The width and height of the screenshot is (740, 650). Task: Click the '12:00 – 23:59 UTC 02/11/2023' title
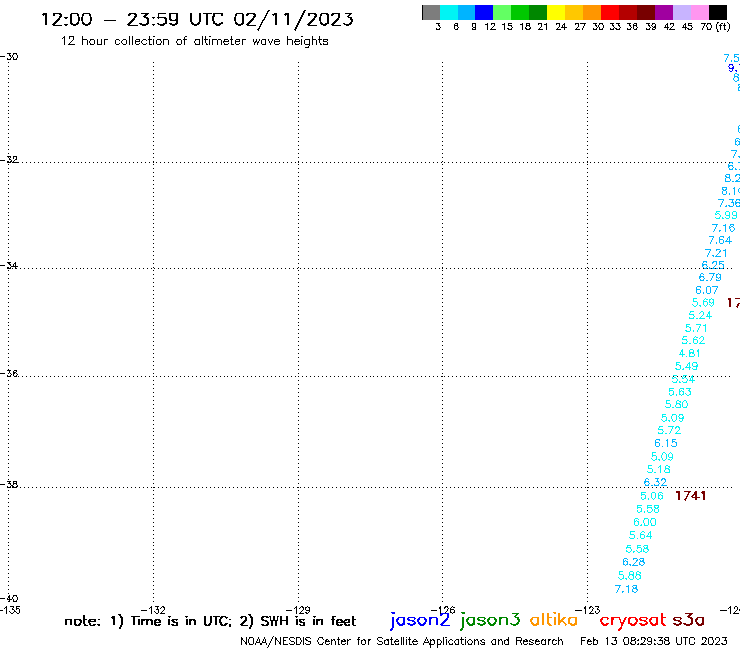197,20
